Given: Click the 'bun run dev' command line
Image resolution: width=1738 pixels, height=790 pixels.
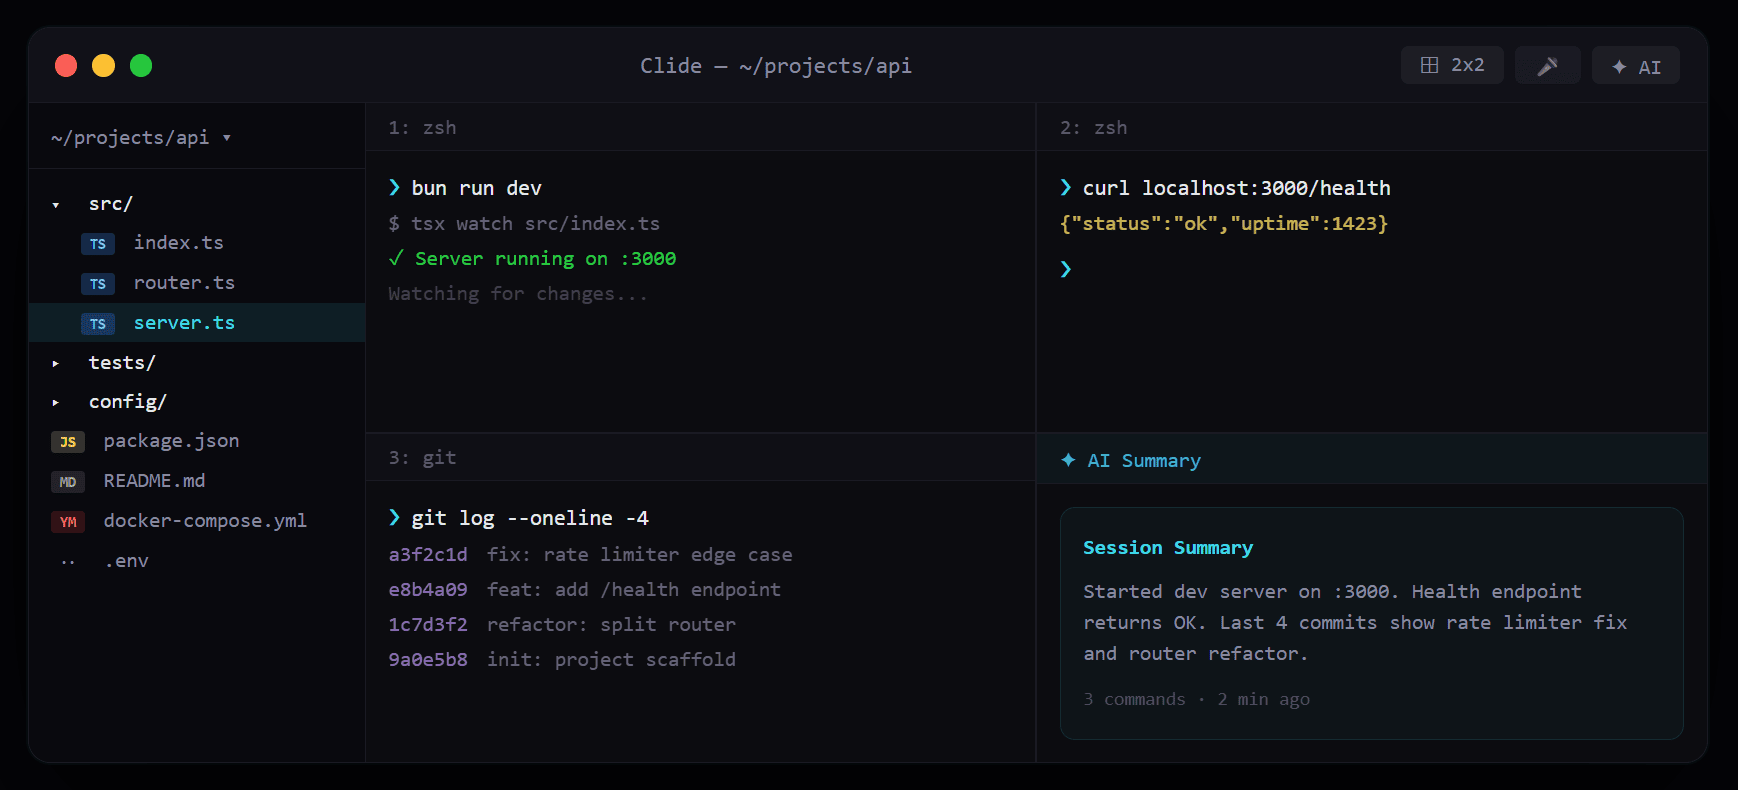Looking at the screenshot, I should point(476,188).
